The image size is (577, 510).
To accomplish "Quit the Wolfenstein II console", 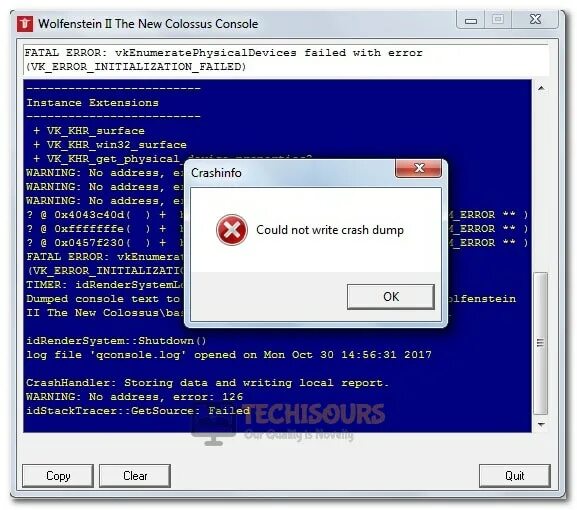I will coord(514,476).
